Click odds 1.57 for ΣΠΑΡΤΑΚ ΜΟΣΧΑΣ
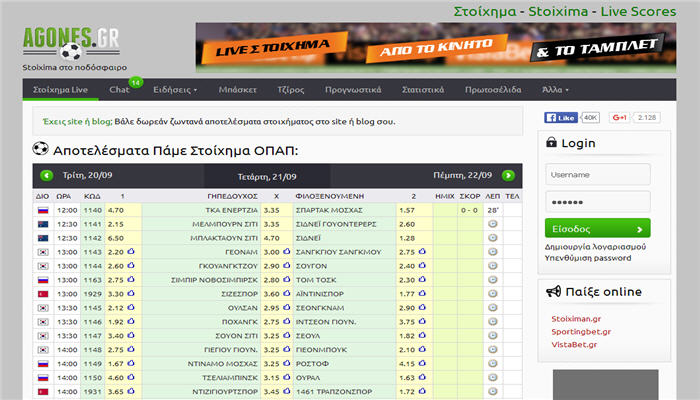 pos(407,210)
